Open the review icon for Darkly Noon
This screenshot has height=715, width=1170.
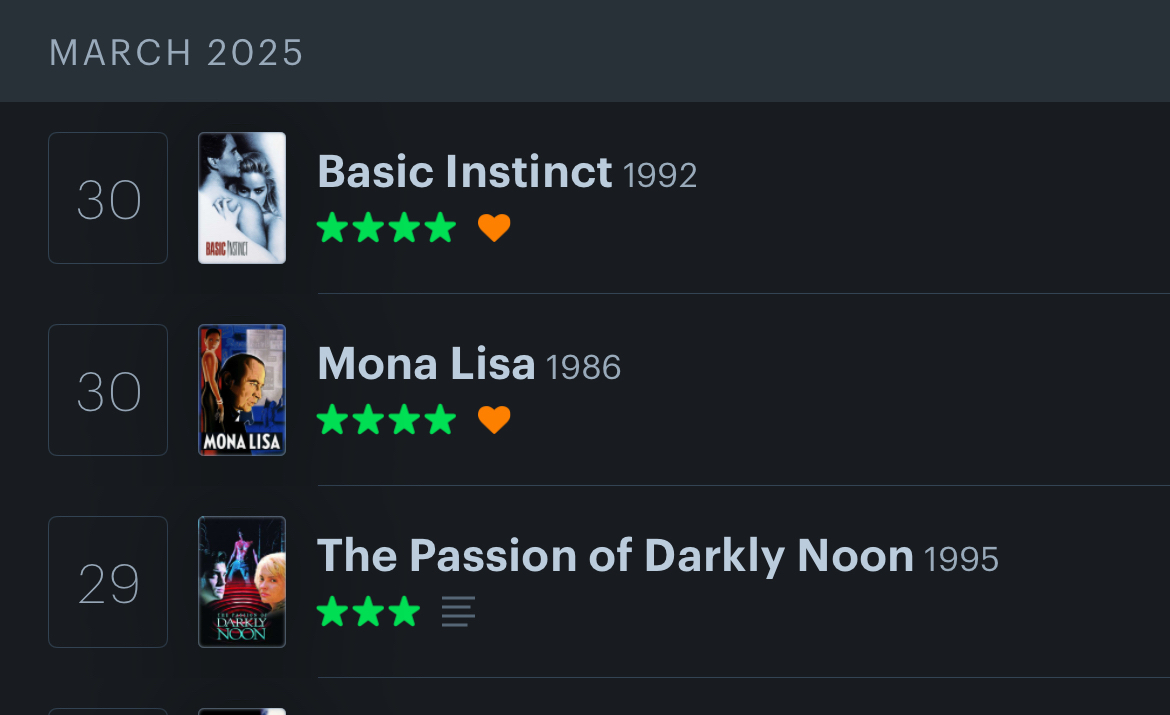pos(458,612)
